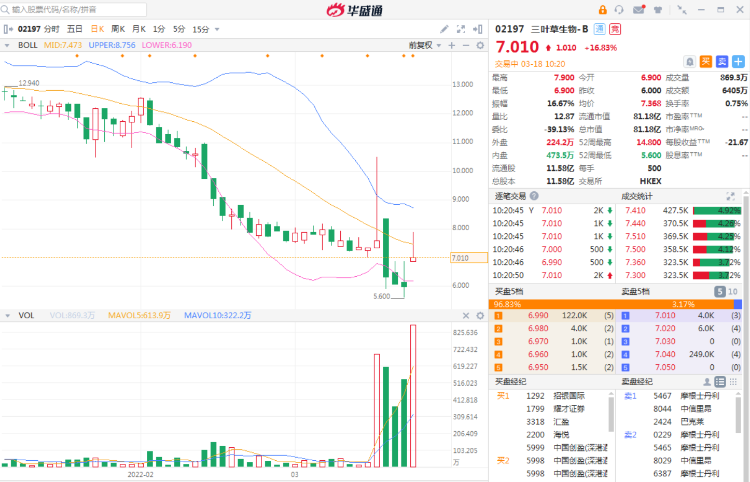The image size is (750, 482).
Task: Click the orange Buy (买) button
Action: (706, 62)
